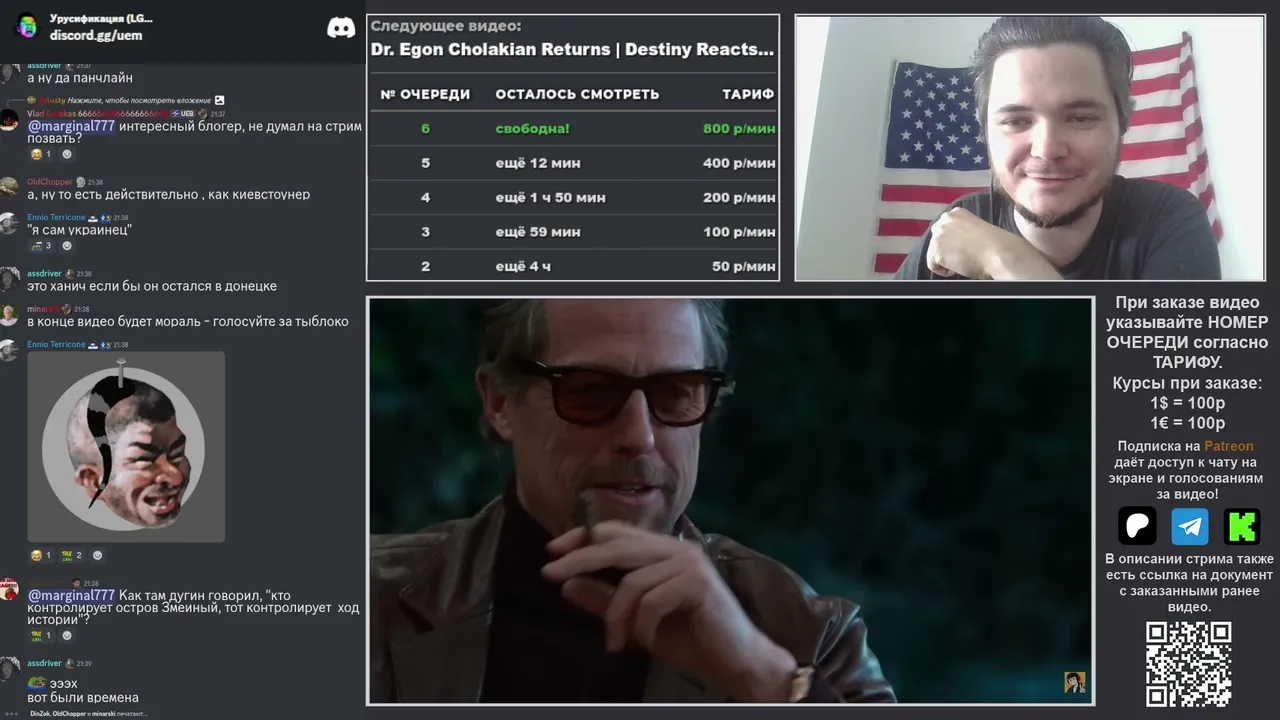This screenshot has height=720, width=1280.
Task: Open the discord.gg/uem invite link
Action: [x=96, y=35]
